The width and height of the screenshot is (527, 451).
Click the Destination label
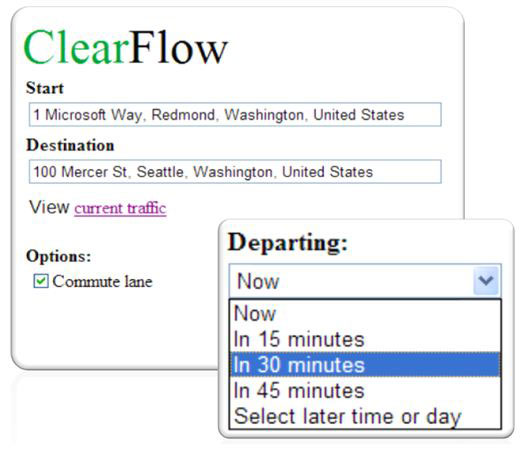pyautogui.click(x=70, y=145)
